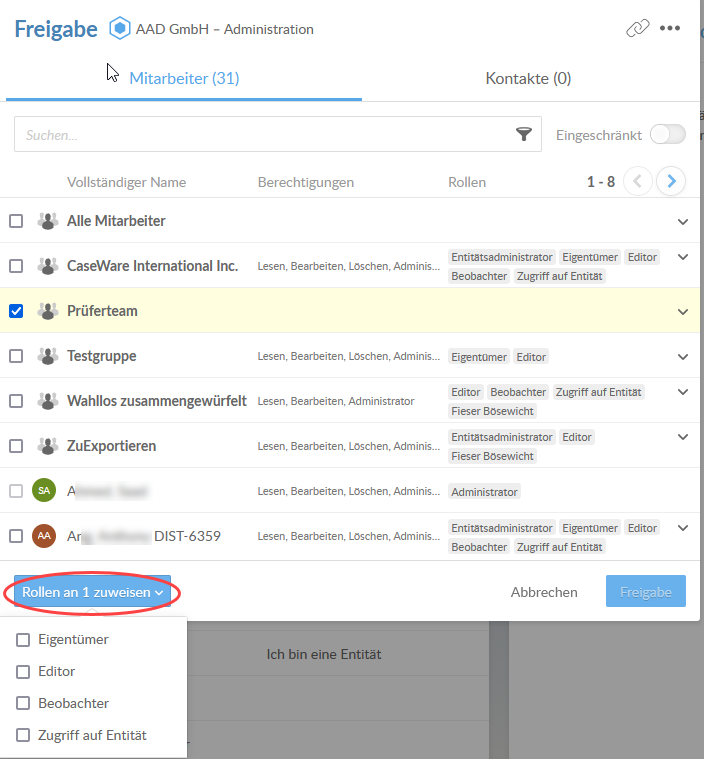Image resolution: width=704 pixels, height=759 pixels.
Task: Click Ich bin eine Entität in background
Action: click(324, 654)
